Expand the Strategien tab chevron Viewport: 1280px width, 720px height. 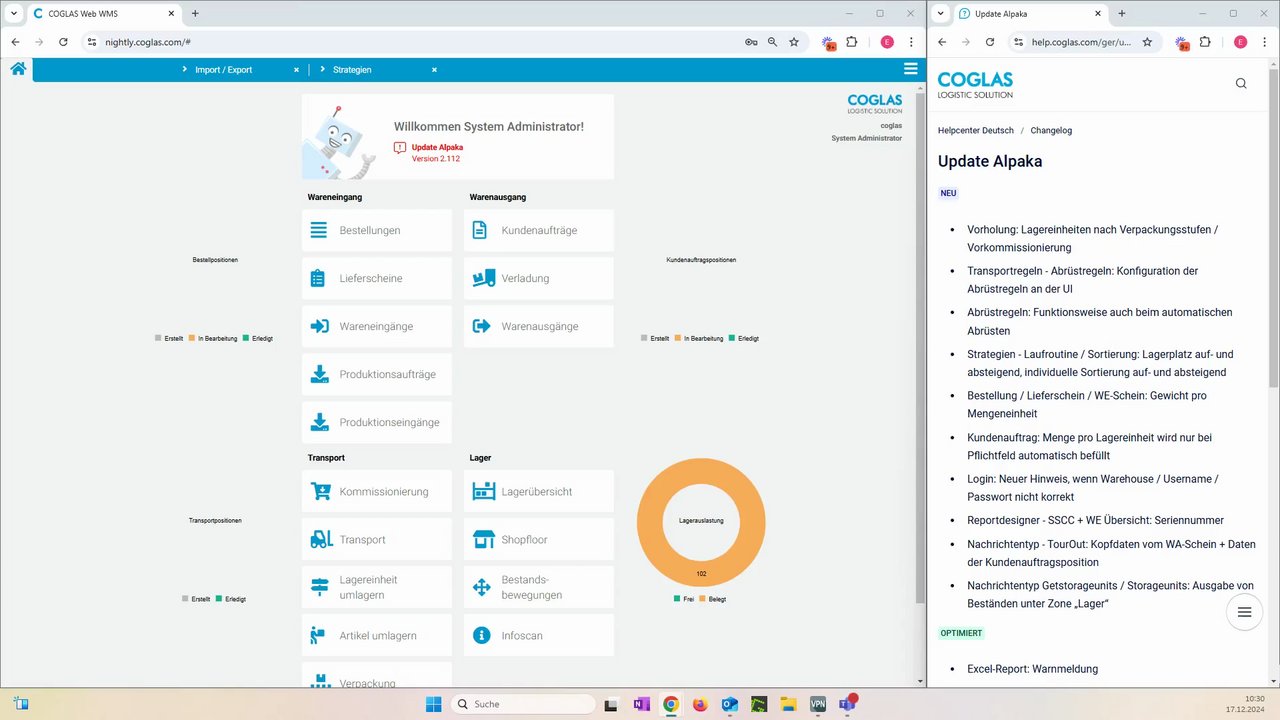323,70
